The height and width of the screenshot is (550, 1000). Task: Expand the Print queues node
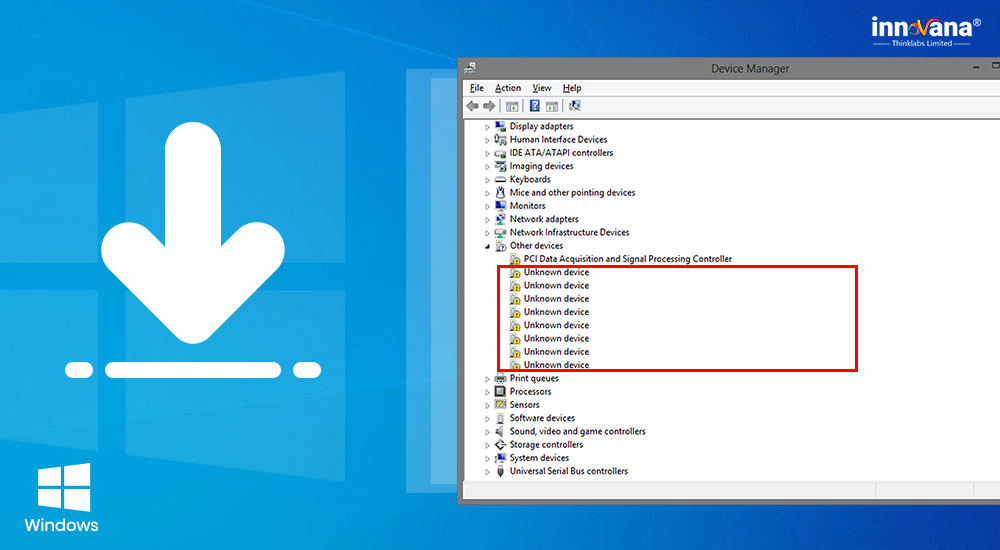point(488,379)
